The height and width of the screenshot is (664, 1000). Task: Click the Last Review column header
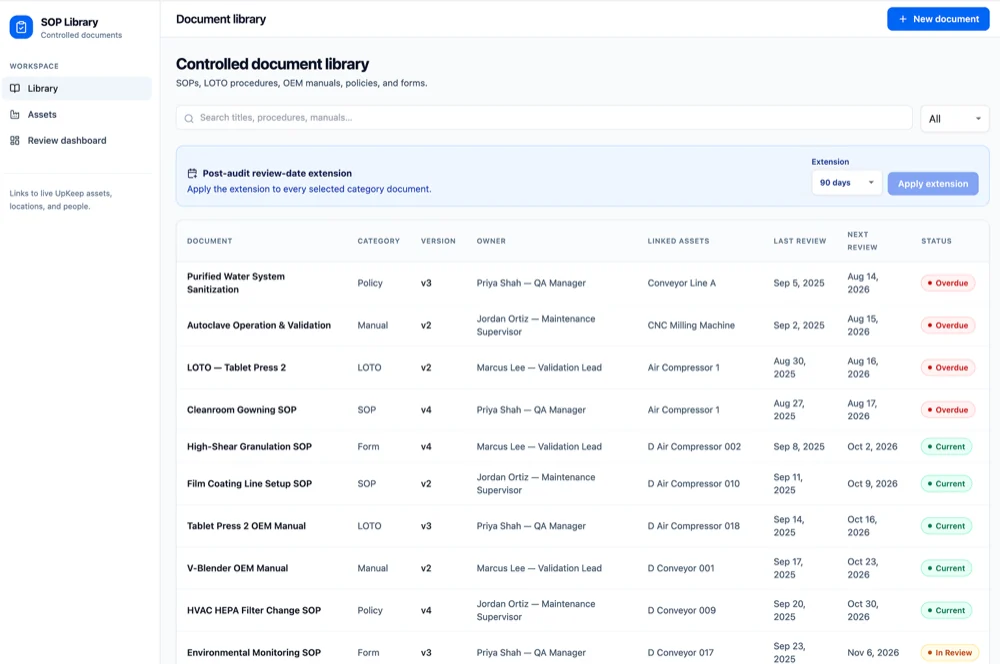pos(799,241)
